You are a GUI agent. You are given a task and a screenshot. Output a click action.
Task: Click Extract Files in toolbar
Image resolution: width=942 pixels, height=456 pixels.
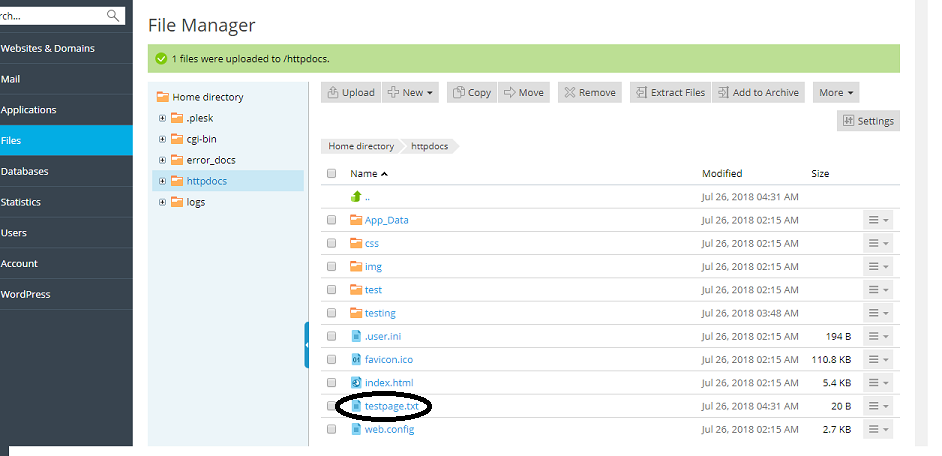(x=669, y=93)
